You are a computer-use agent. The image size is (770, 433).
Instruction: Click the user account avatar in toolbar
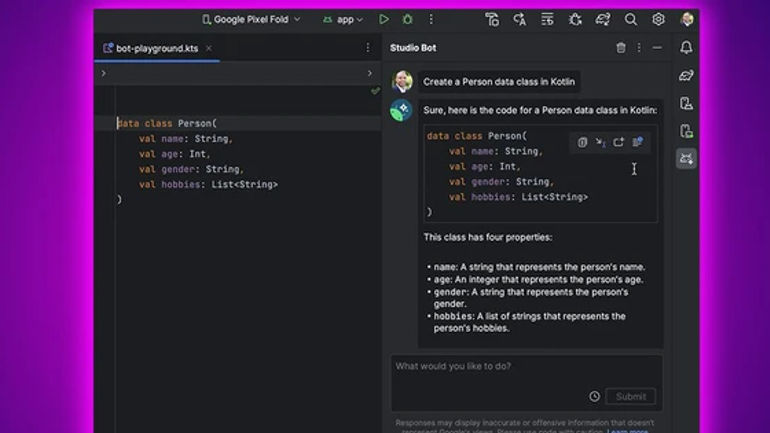pos(688,19)
